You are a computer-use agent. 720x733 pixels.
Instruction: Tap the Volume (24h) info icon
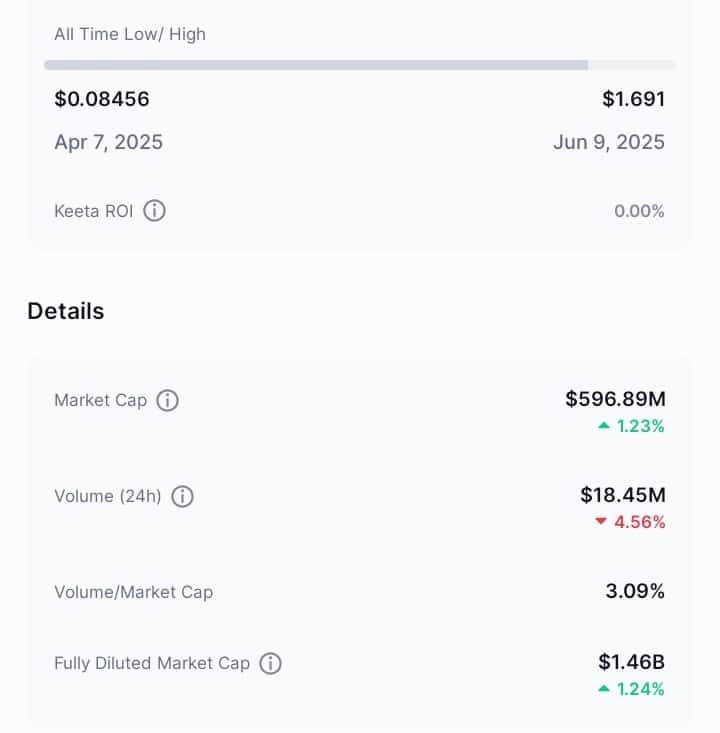pyautogui.click(x=182, y=496)
